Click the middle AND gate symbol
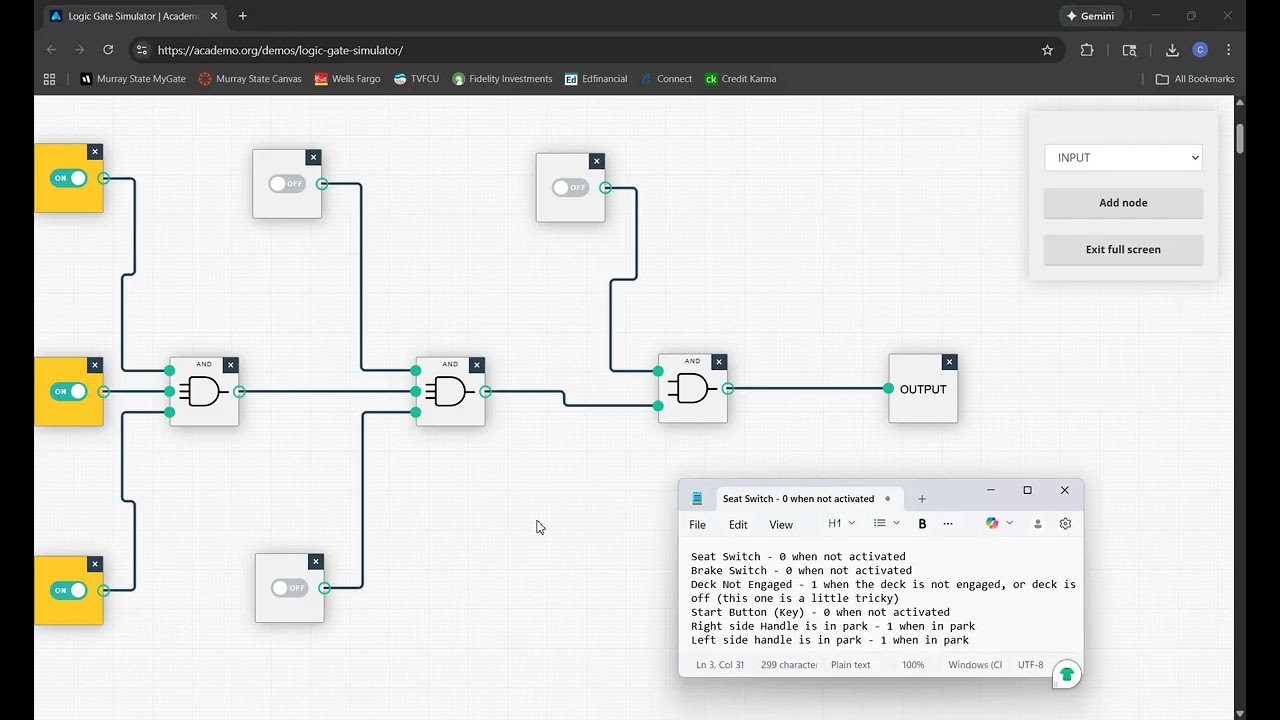Image resolution: width=1280 pixels, height=720 pixels. 450,392
